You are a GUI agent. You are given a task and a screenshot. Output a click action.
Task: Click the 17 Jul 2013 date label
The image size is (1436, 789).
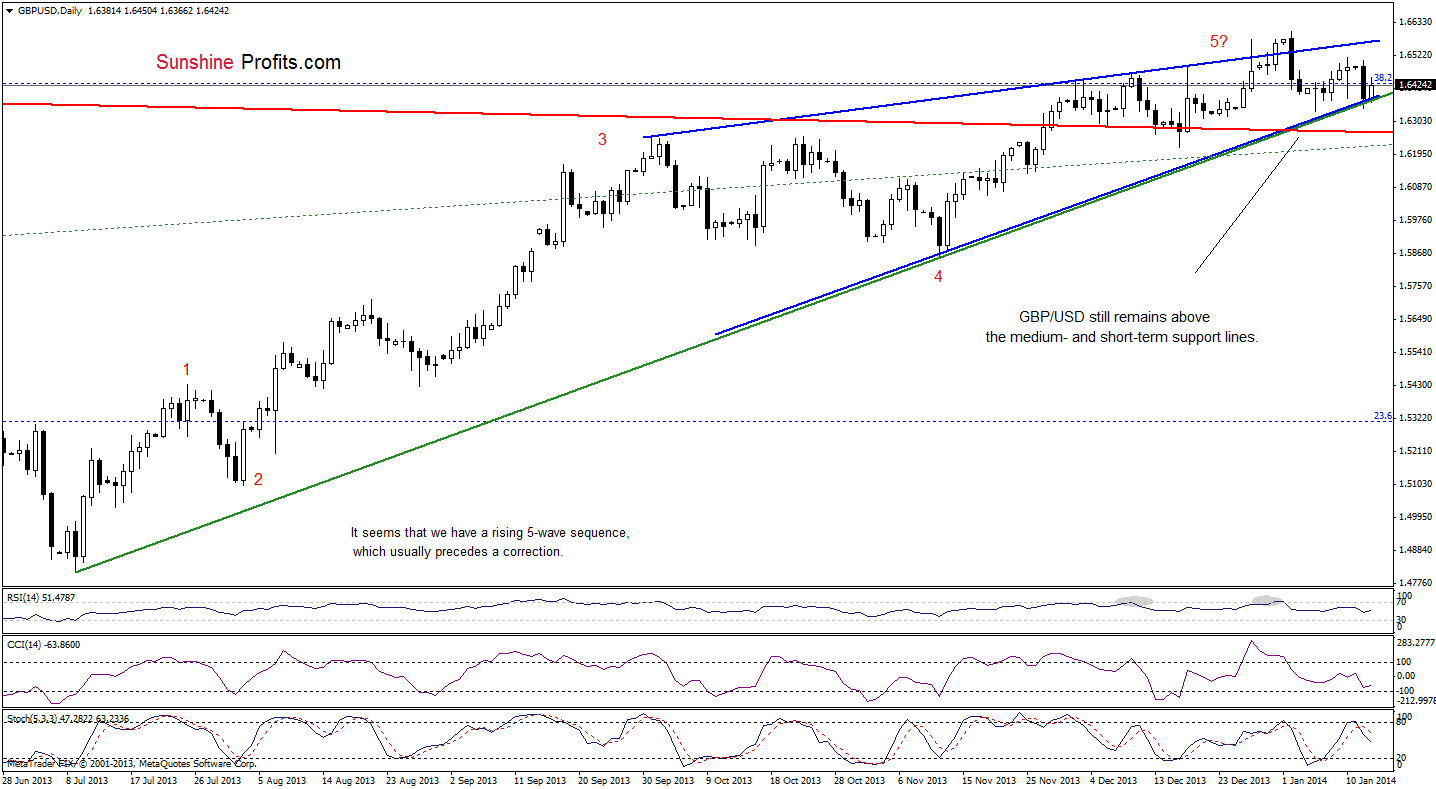(x=154, y=779)
